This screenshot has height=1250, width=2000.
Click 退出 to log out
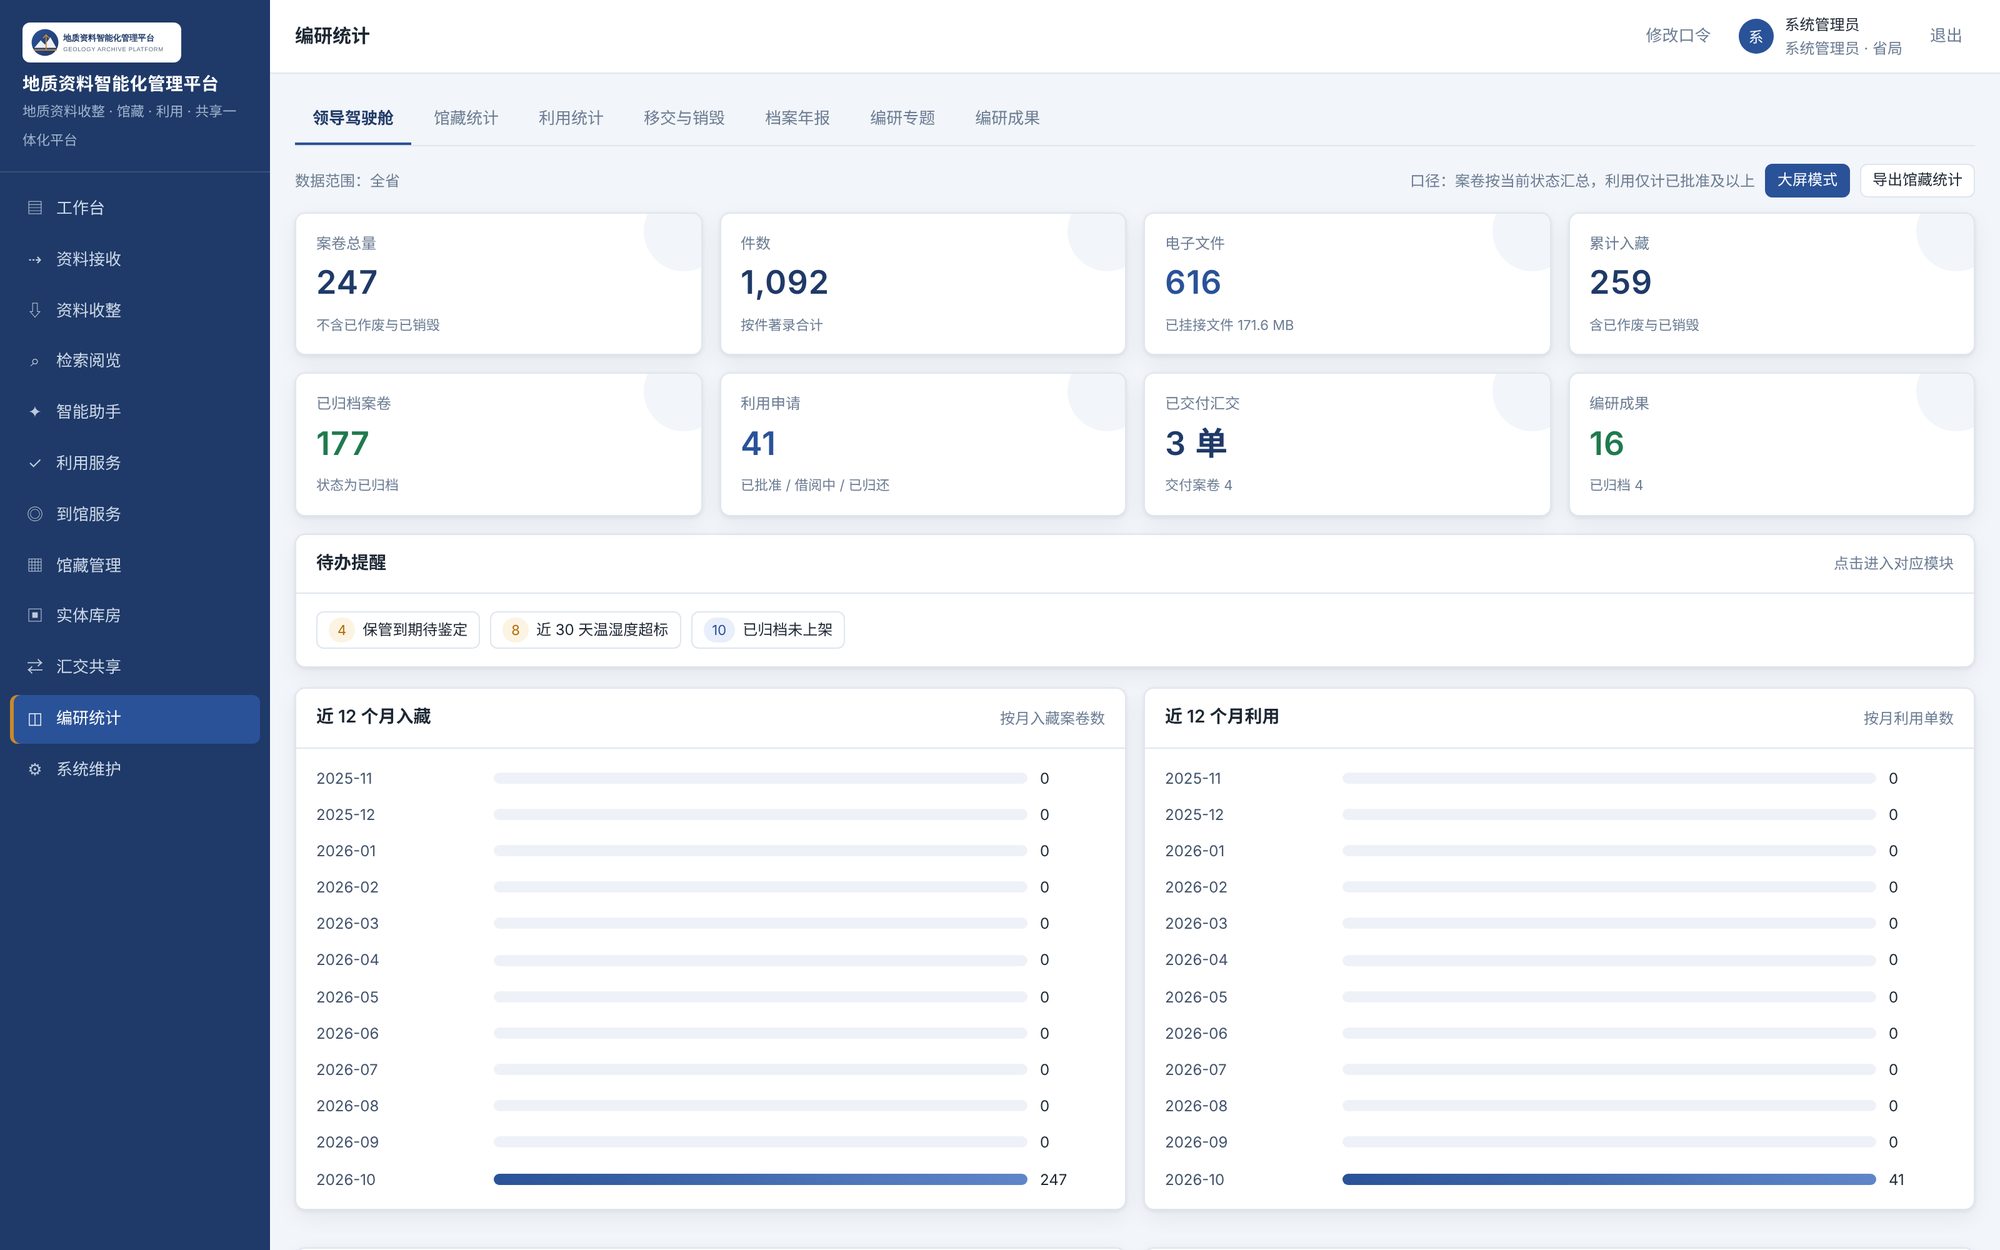pyautogui.click(x=1946, y=36)
